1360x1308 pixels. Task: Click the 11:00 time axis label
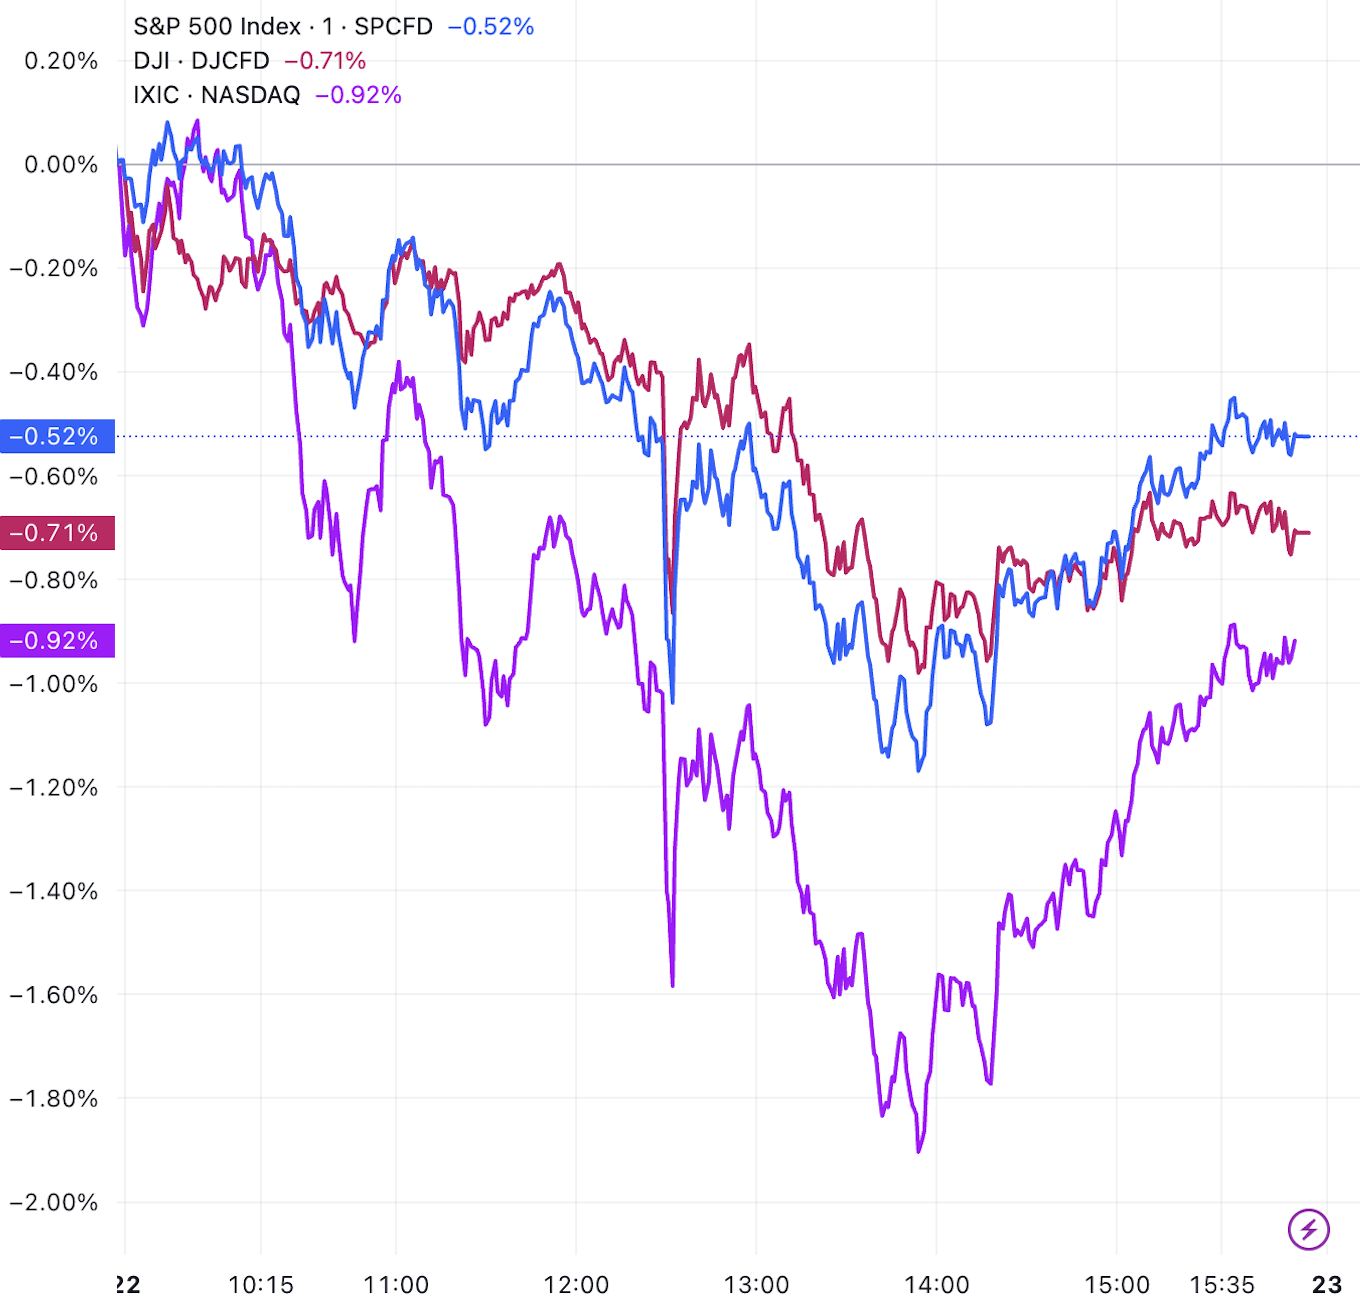[x=396, y=1285]
